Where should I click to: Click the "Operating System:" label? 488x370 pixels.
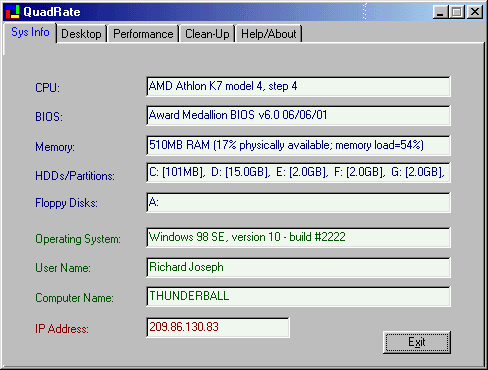[78, 239]
